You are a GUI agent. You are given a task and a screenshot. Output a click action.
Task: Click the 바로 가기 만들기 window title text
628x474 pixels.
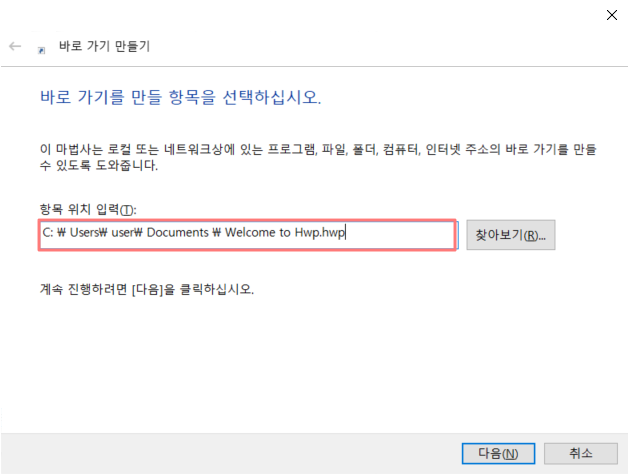tap(105, 46)
